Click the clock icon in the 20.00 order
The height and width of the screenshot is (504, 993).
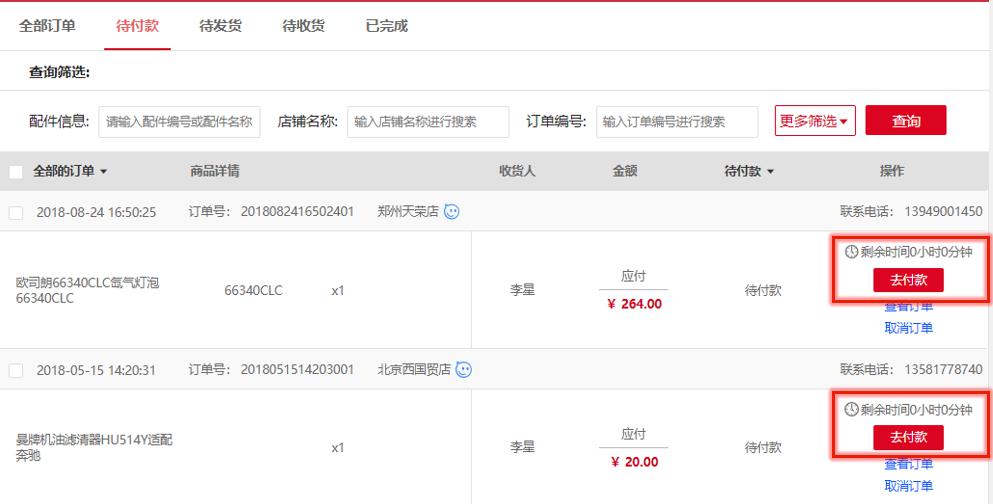pyautogui.click(x=851, y=410)
